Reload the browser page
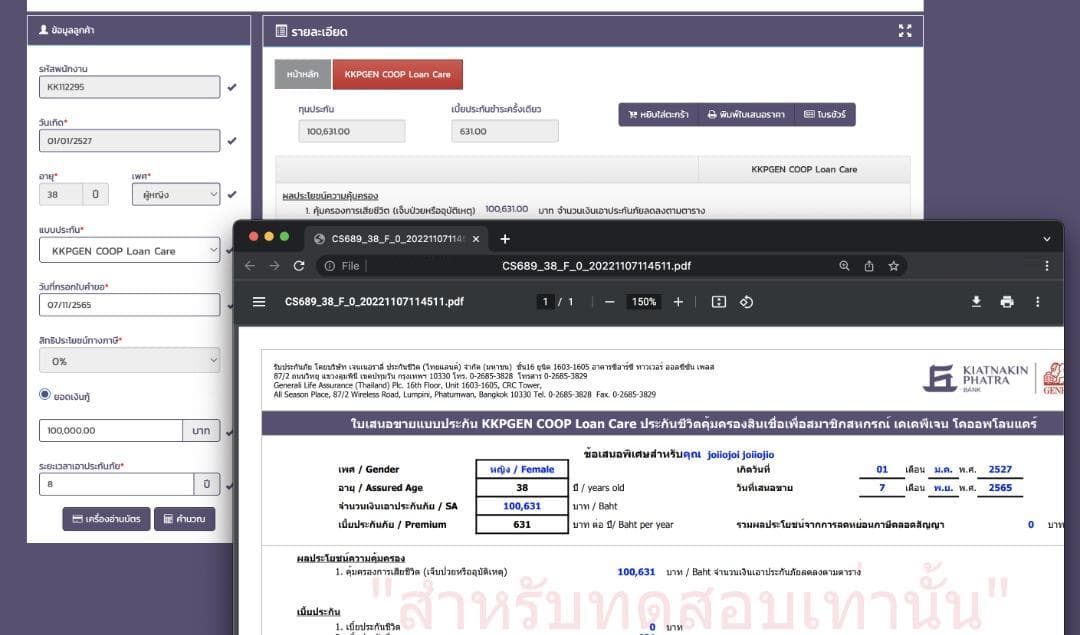 pyautogui.click(x=298, y=266)
